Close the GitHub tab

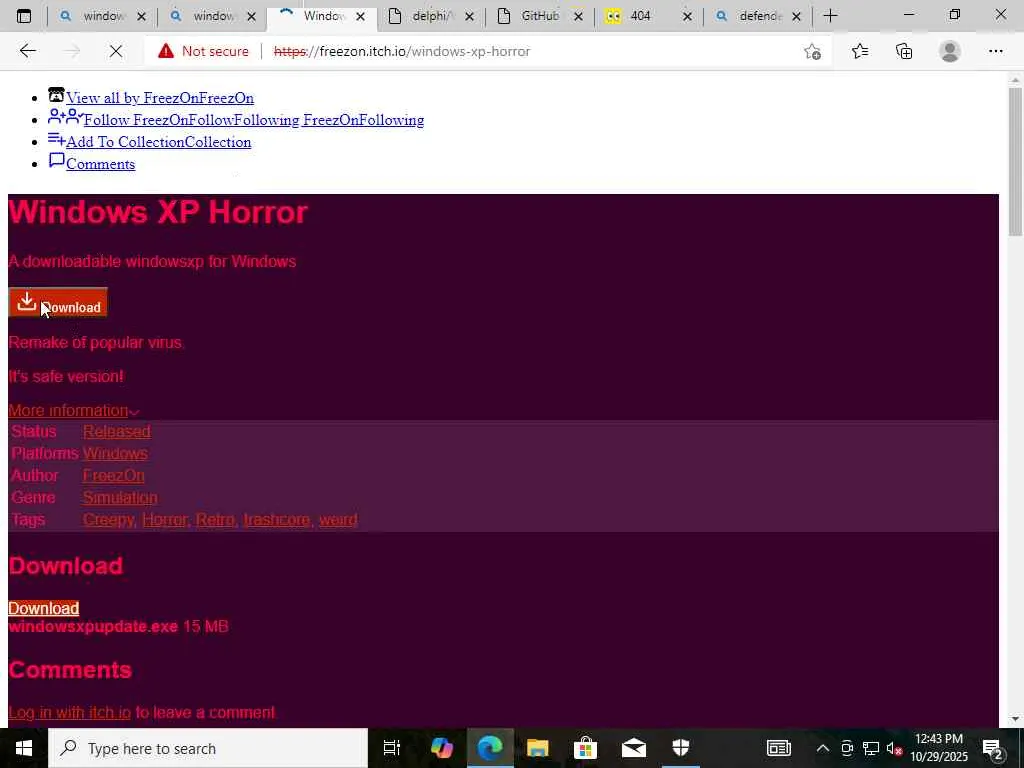pyautogui.click(x=578, y=16)
